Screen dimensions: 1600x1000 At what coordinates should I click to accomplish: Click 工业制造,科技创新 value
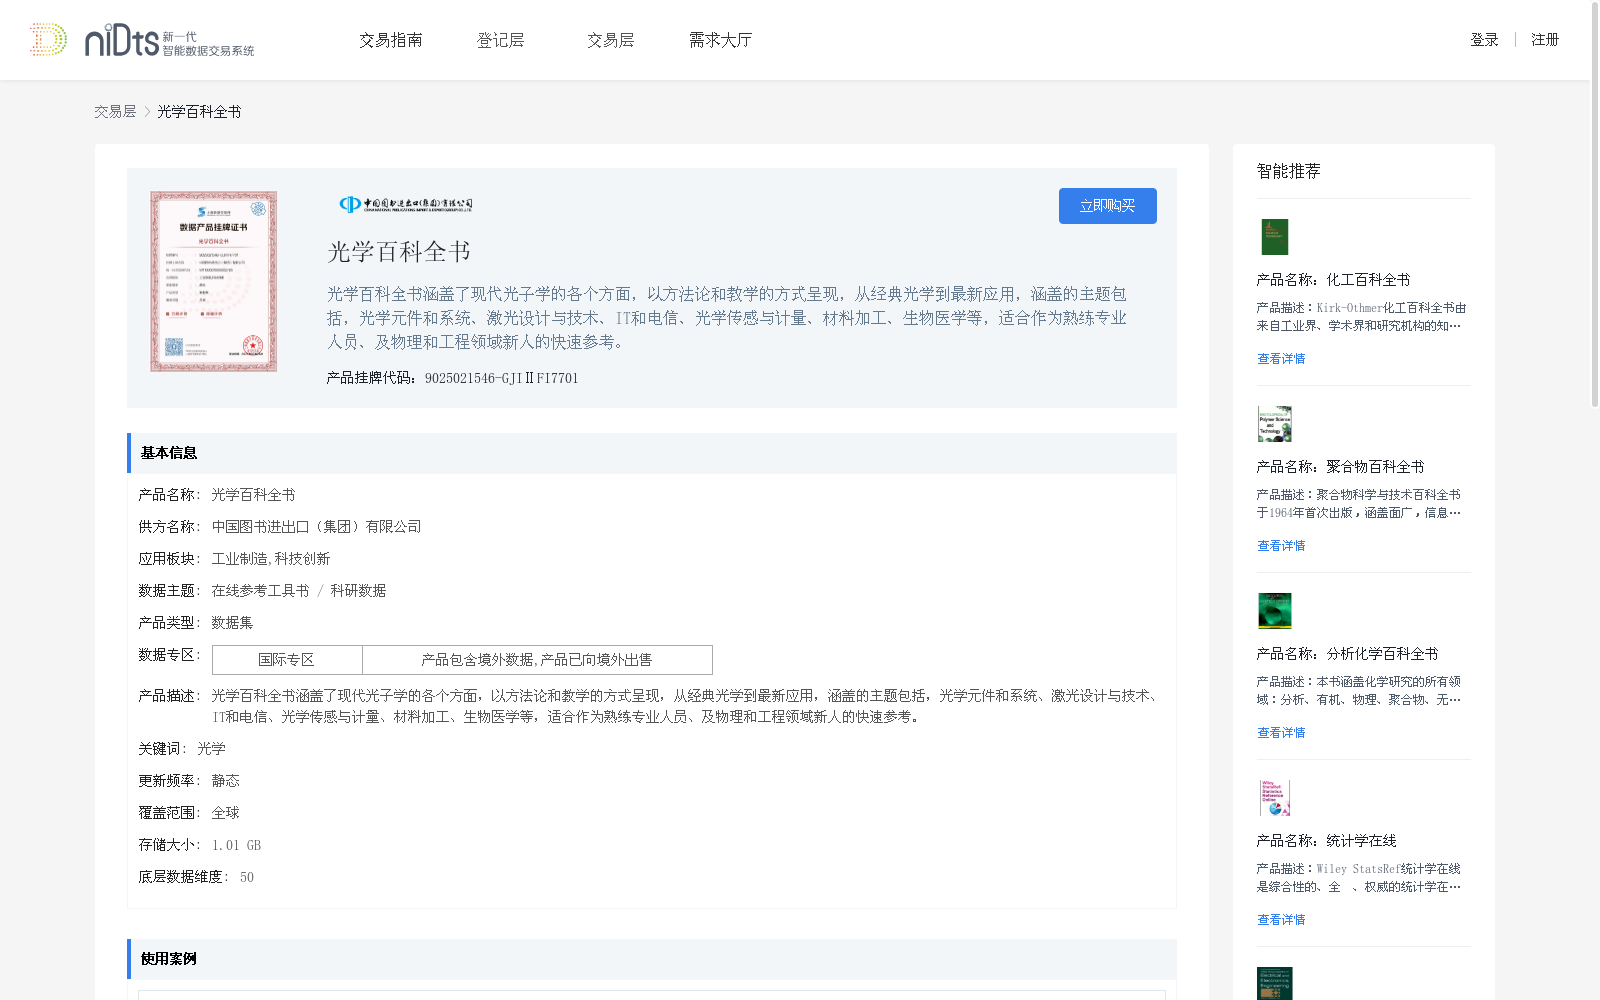(x=271, y=559)
